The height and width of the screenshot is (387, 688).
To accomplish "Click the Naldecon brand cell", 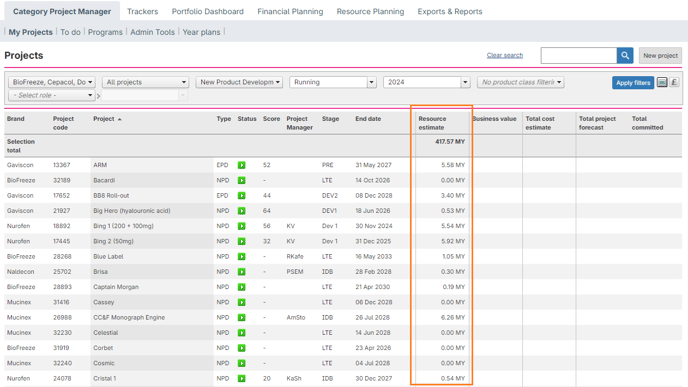I will (20, 272).
